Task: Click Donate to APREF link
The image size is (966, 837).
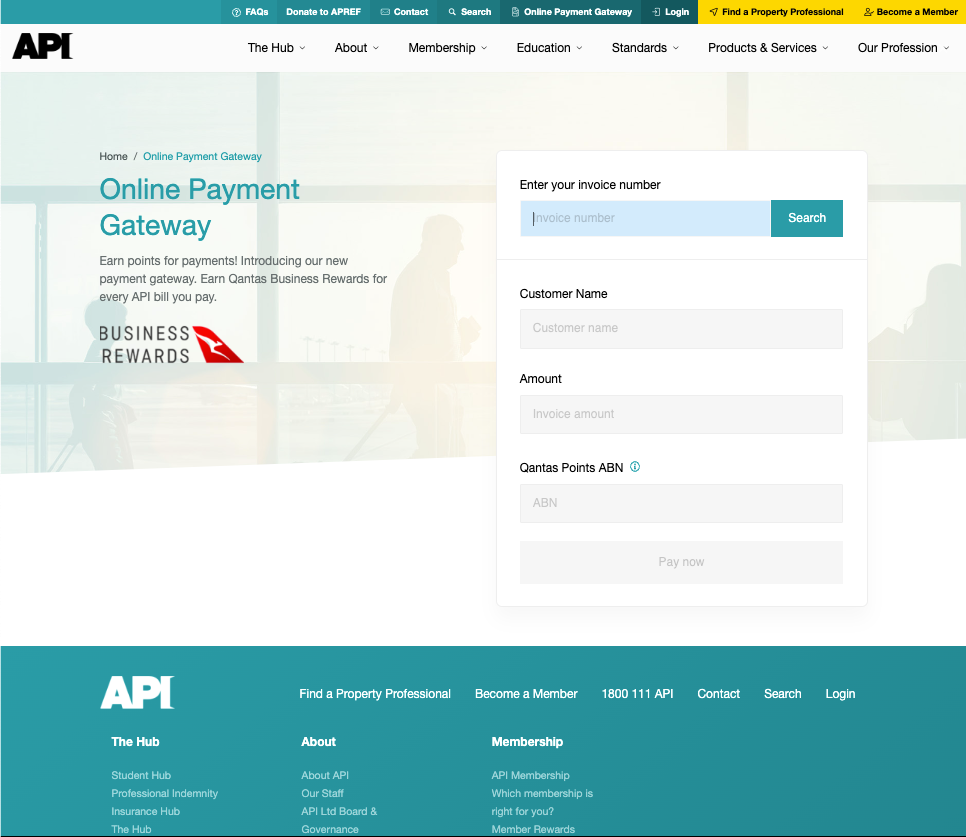Action: pyautogui.click(x=323, y=12)
